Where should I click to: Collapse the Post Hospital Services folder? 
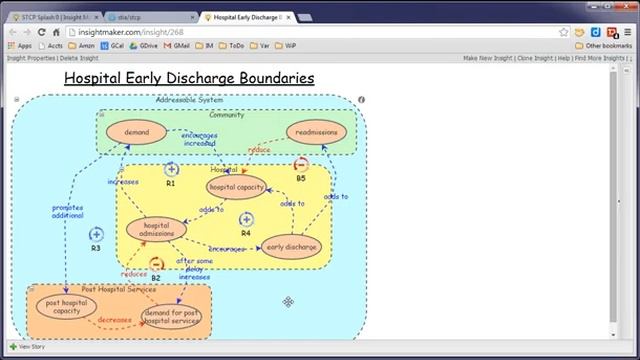click(x=31, y=289)
